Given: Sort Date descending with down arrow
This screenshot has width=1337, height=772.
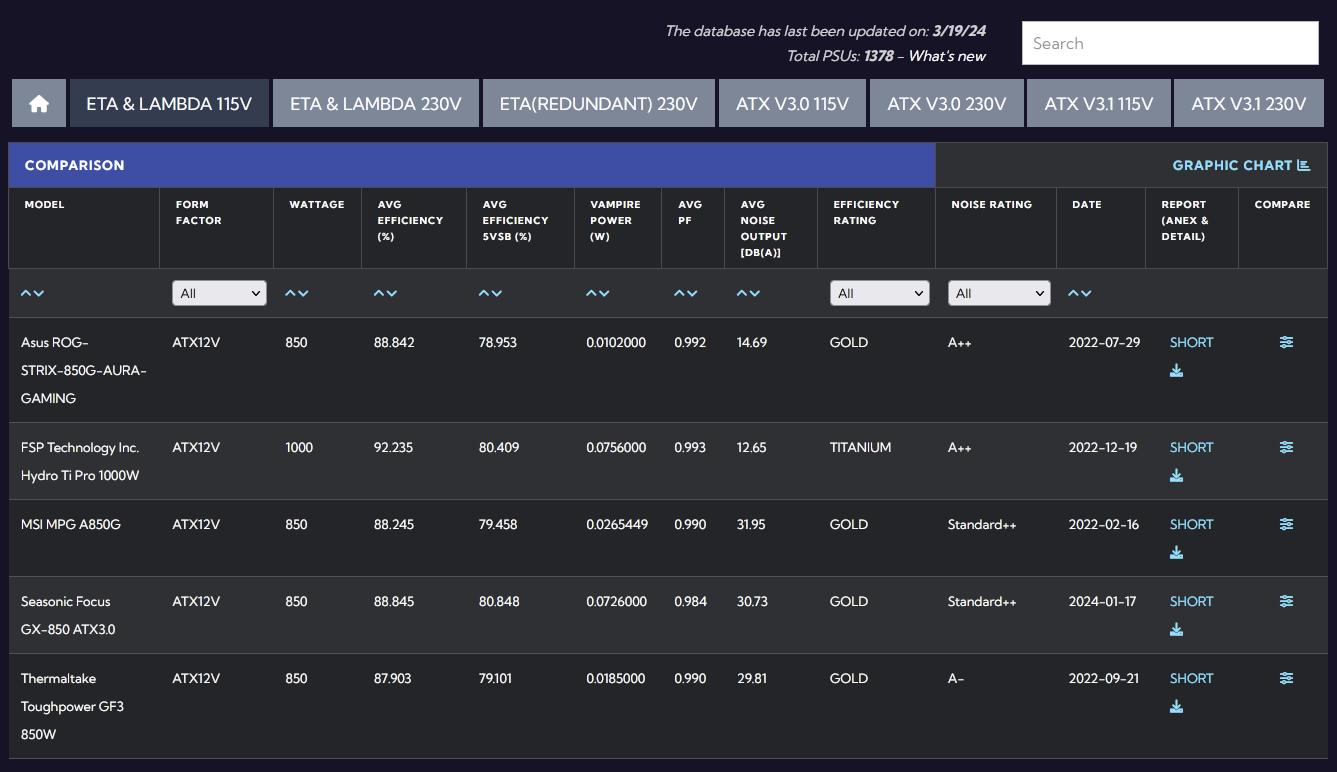Looking at the screenshot, I should click(1086, 293).
